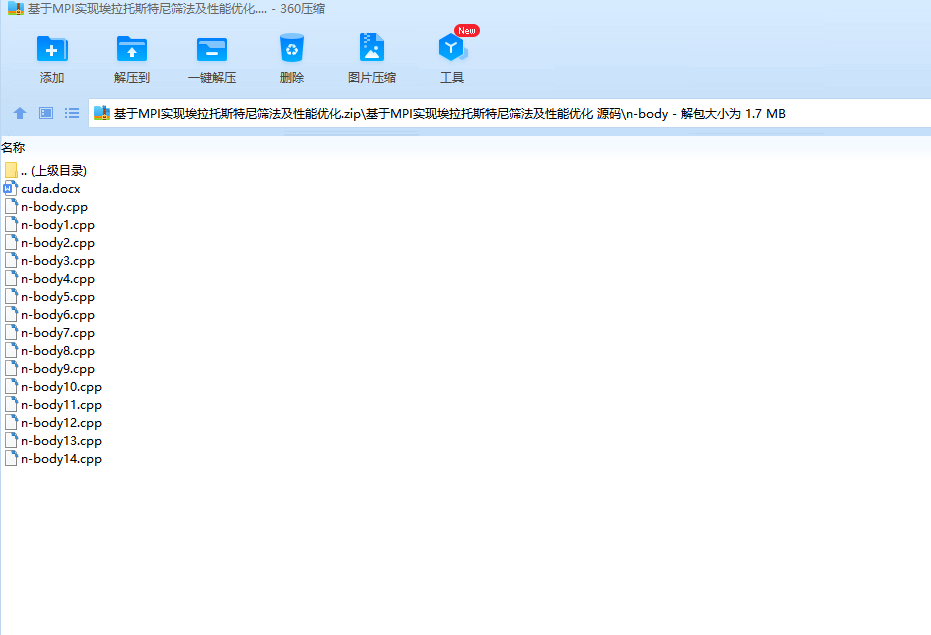This screenshot has height=635, width=931.
Task: Select the n-body.cpp file
Action: (46, 207)
